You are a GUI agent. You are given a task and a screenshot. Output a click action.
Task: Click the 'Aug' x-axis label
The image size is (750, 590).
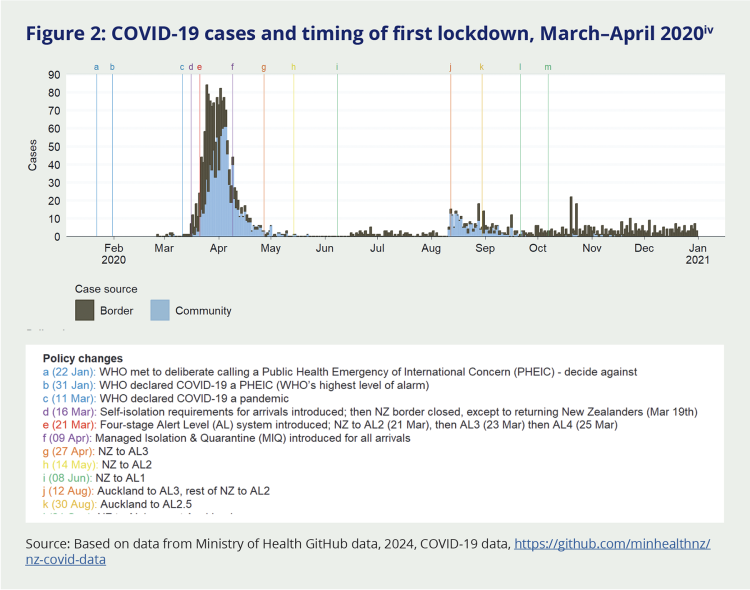tap(431, 248)
